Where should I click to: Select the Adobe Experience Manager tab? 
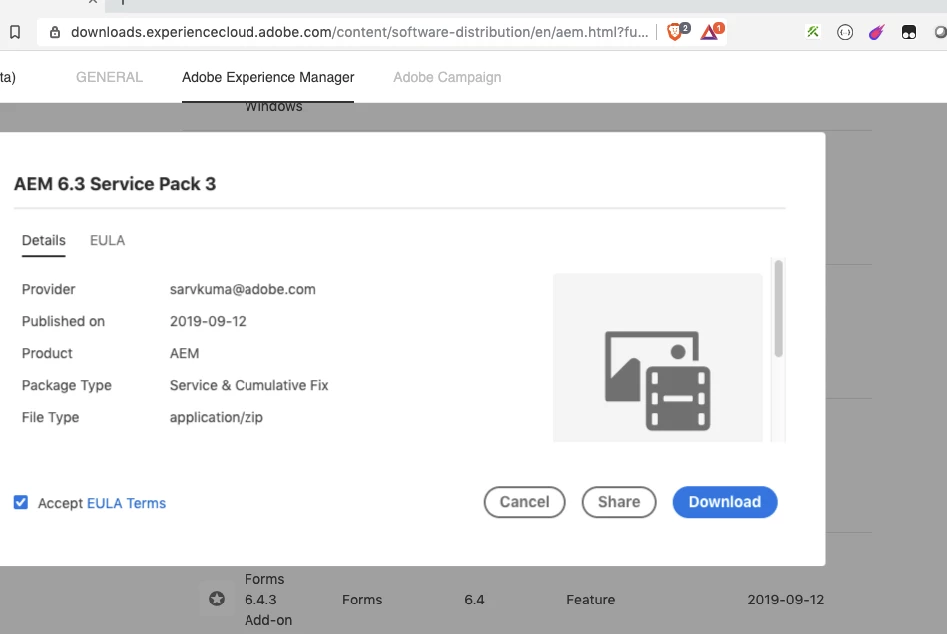click(x=268, y=77)
